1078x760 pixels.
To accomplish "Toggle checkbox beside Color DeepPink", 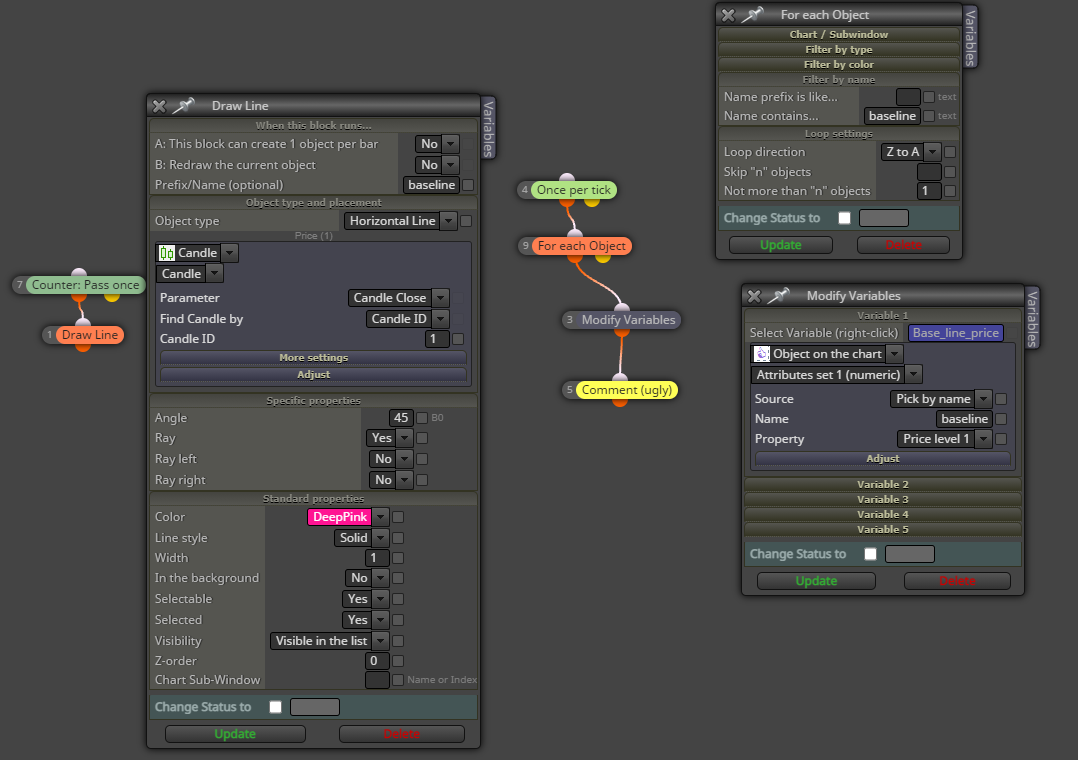I will pos(398,517).
